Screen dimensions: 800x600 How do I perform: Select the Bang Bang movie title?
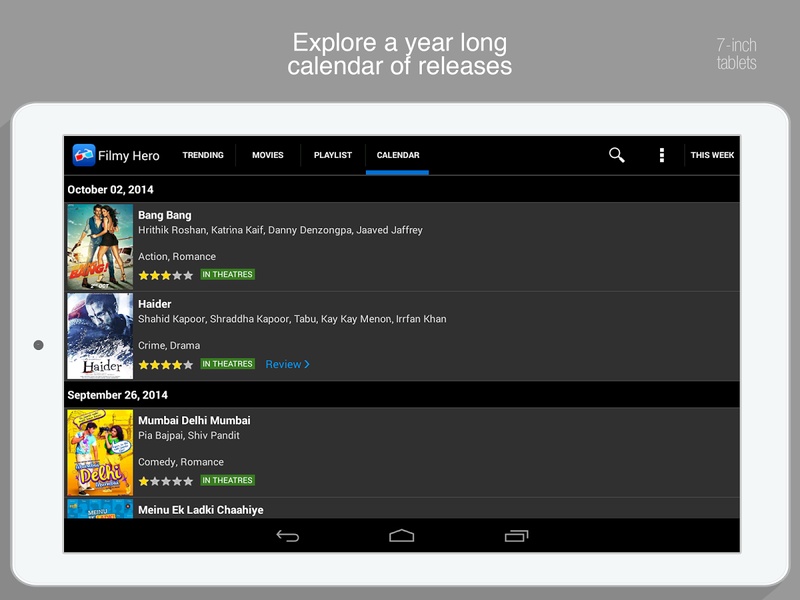pyautogui.click(x=165, y=215)
